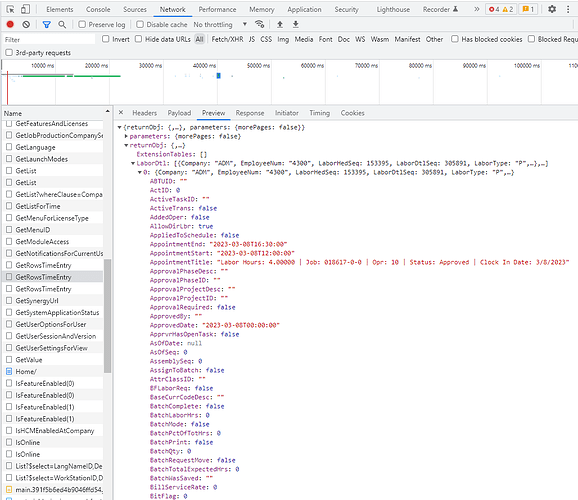Screen dimensions: 578x500
Task: Enable Disable cache checkbox
Action: click(140, 24)
